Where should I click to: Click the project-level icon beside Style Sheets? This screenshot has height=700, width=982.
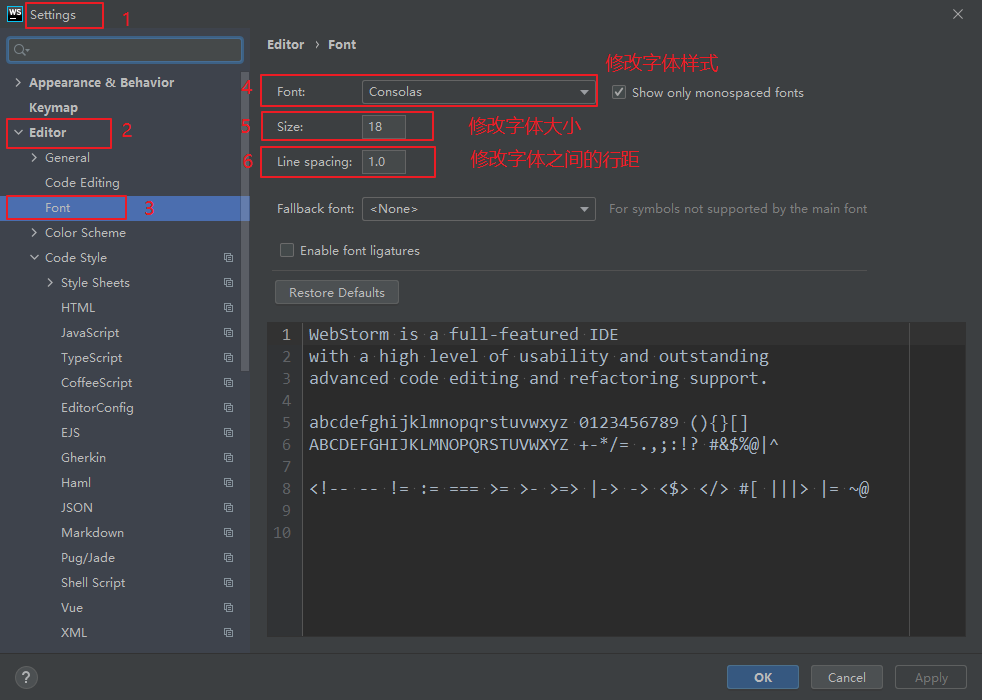coord(229,282)
